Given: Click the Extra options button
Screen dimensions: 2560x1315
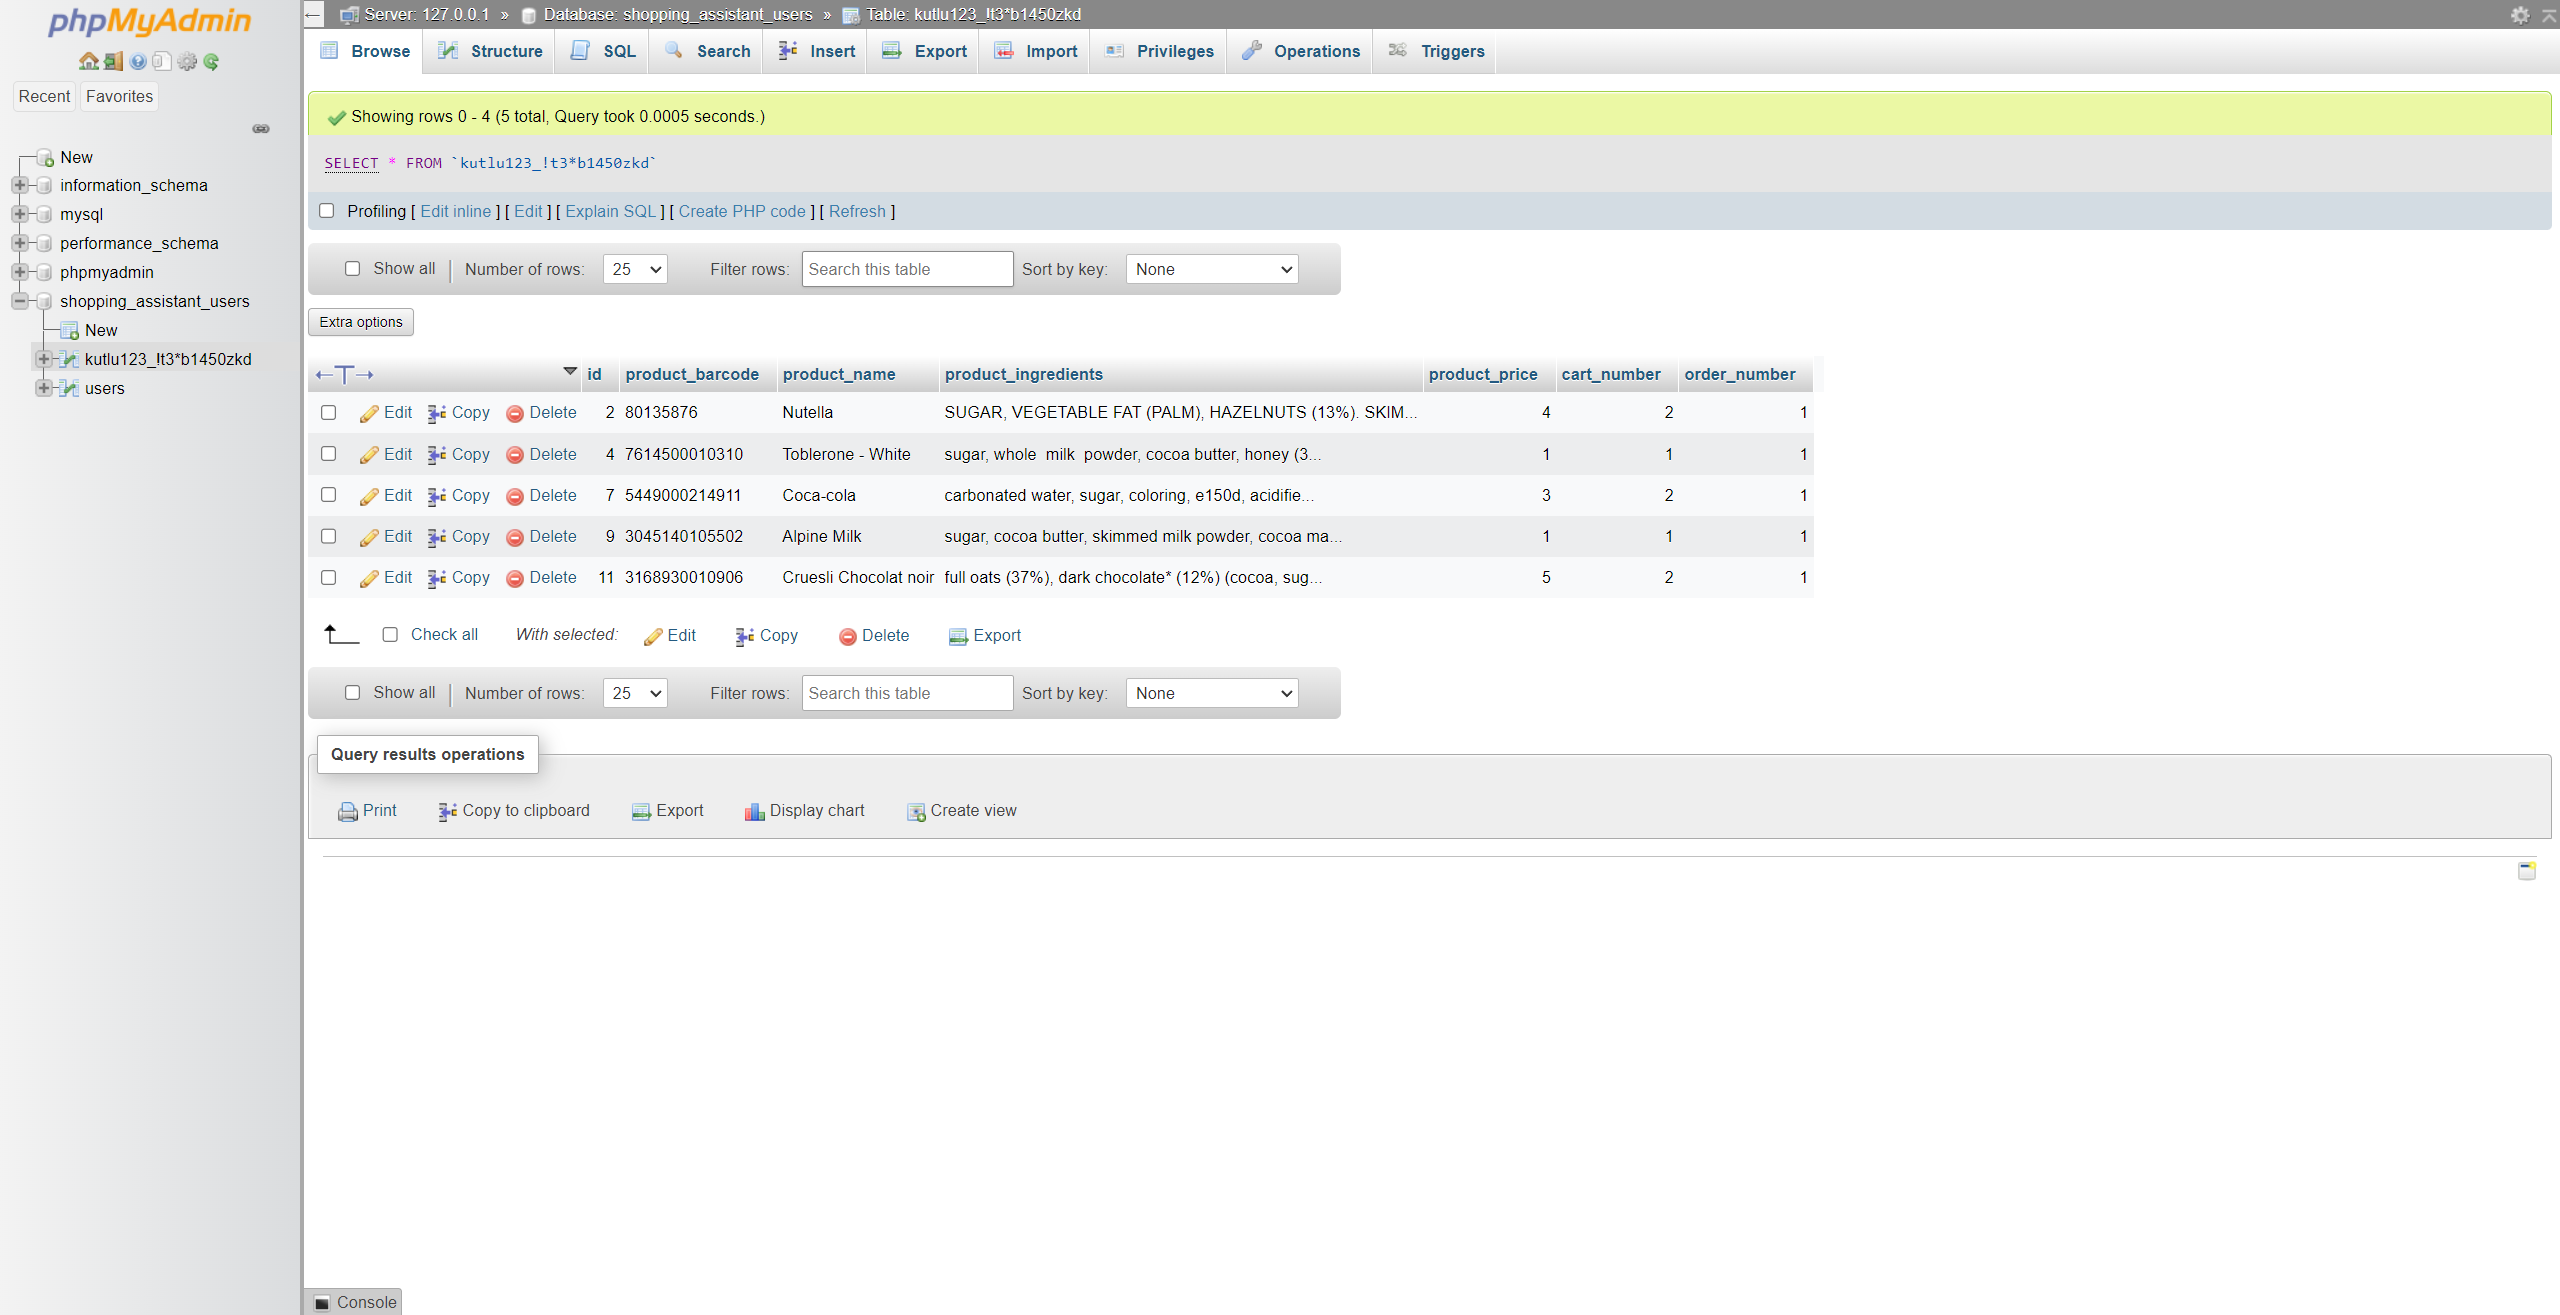Looking at the screenshot, I should pyautogui.click(x=360, y=321).
